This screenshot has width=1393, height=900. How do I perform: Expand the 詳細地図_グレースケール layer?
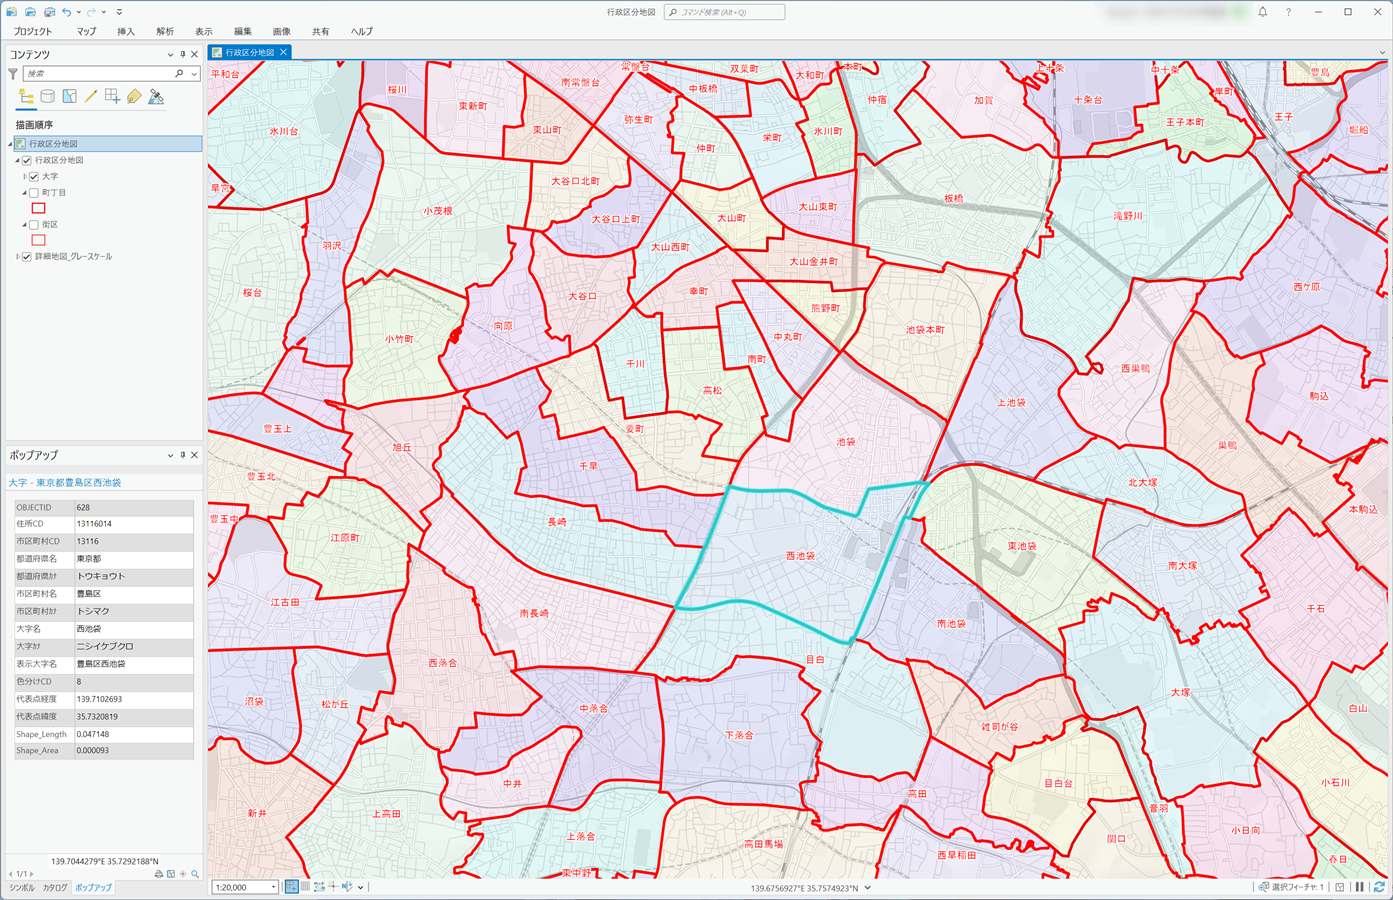pyautogui.click(x=17, y=257)
